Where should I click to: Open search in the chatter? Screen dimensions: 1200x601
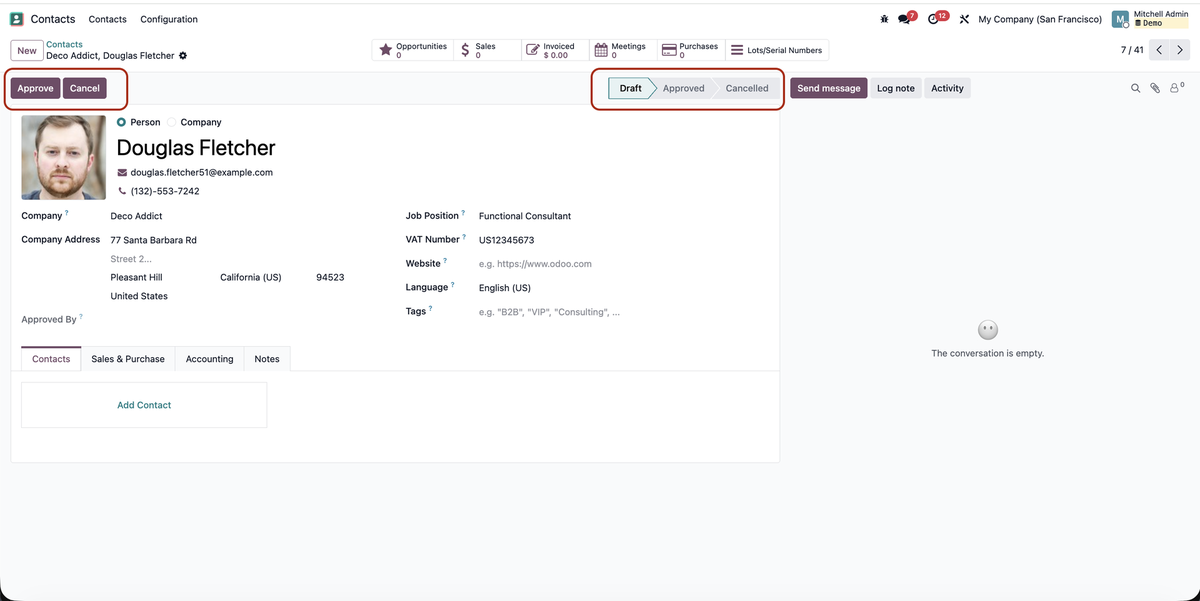[1135, 87]
